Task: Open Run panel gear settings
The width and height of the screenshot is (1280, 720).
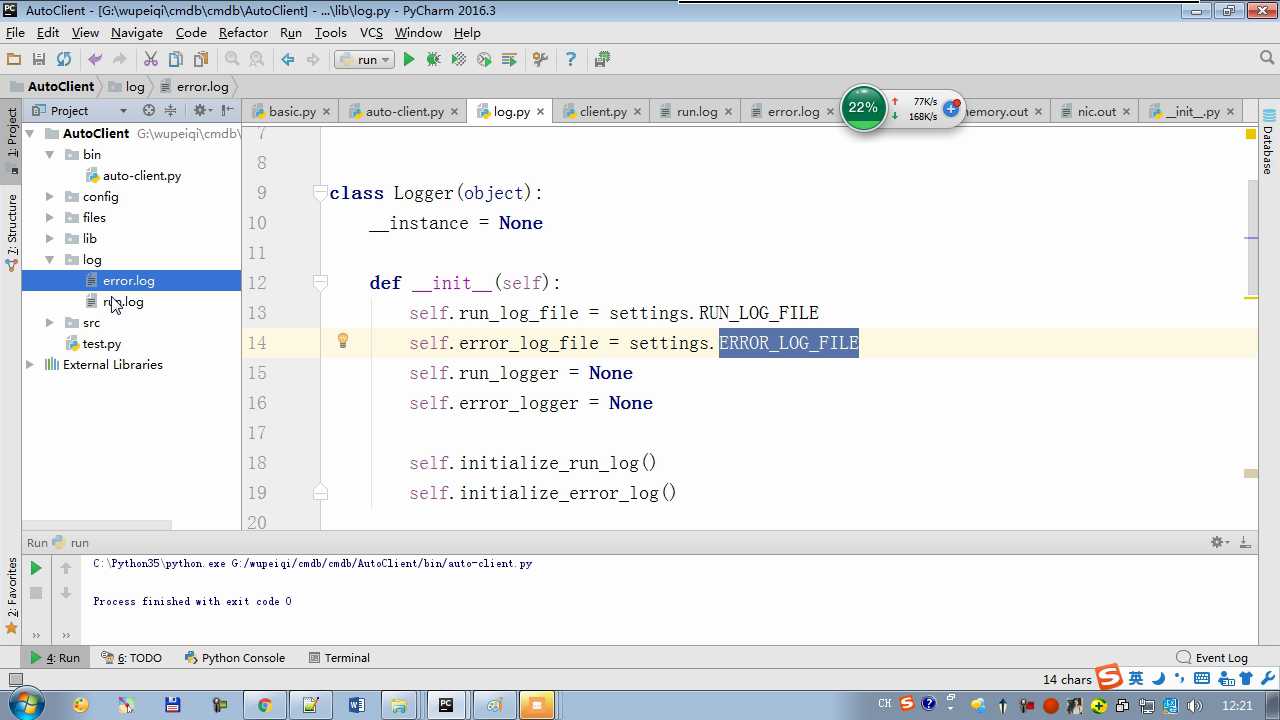Action: click(x=1219, y=542)
